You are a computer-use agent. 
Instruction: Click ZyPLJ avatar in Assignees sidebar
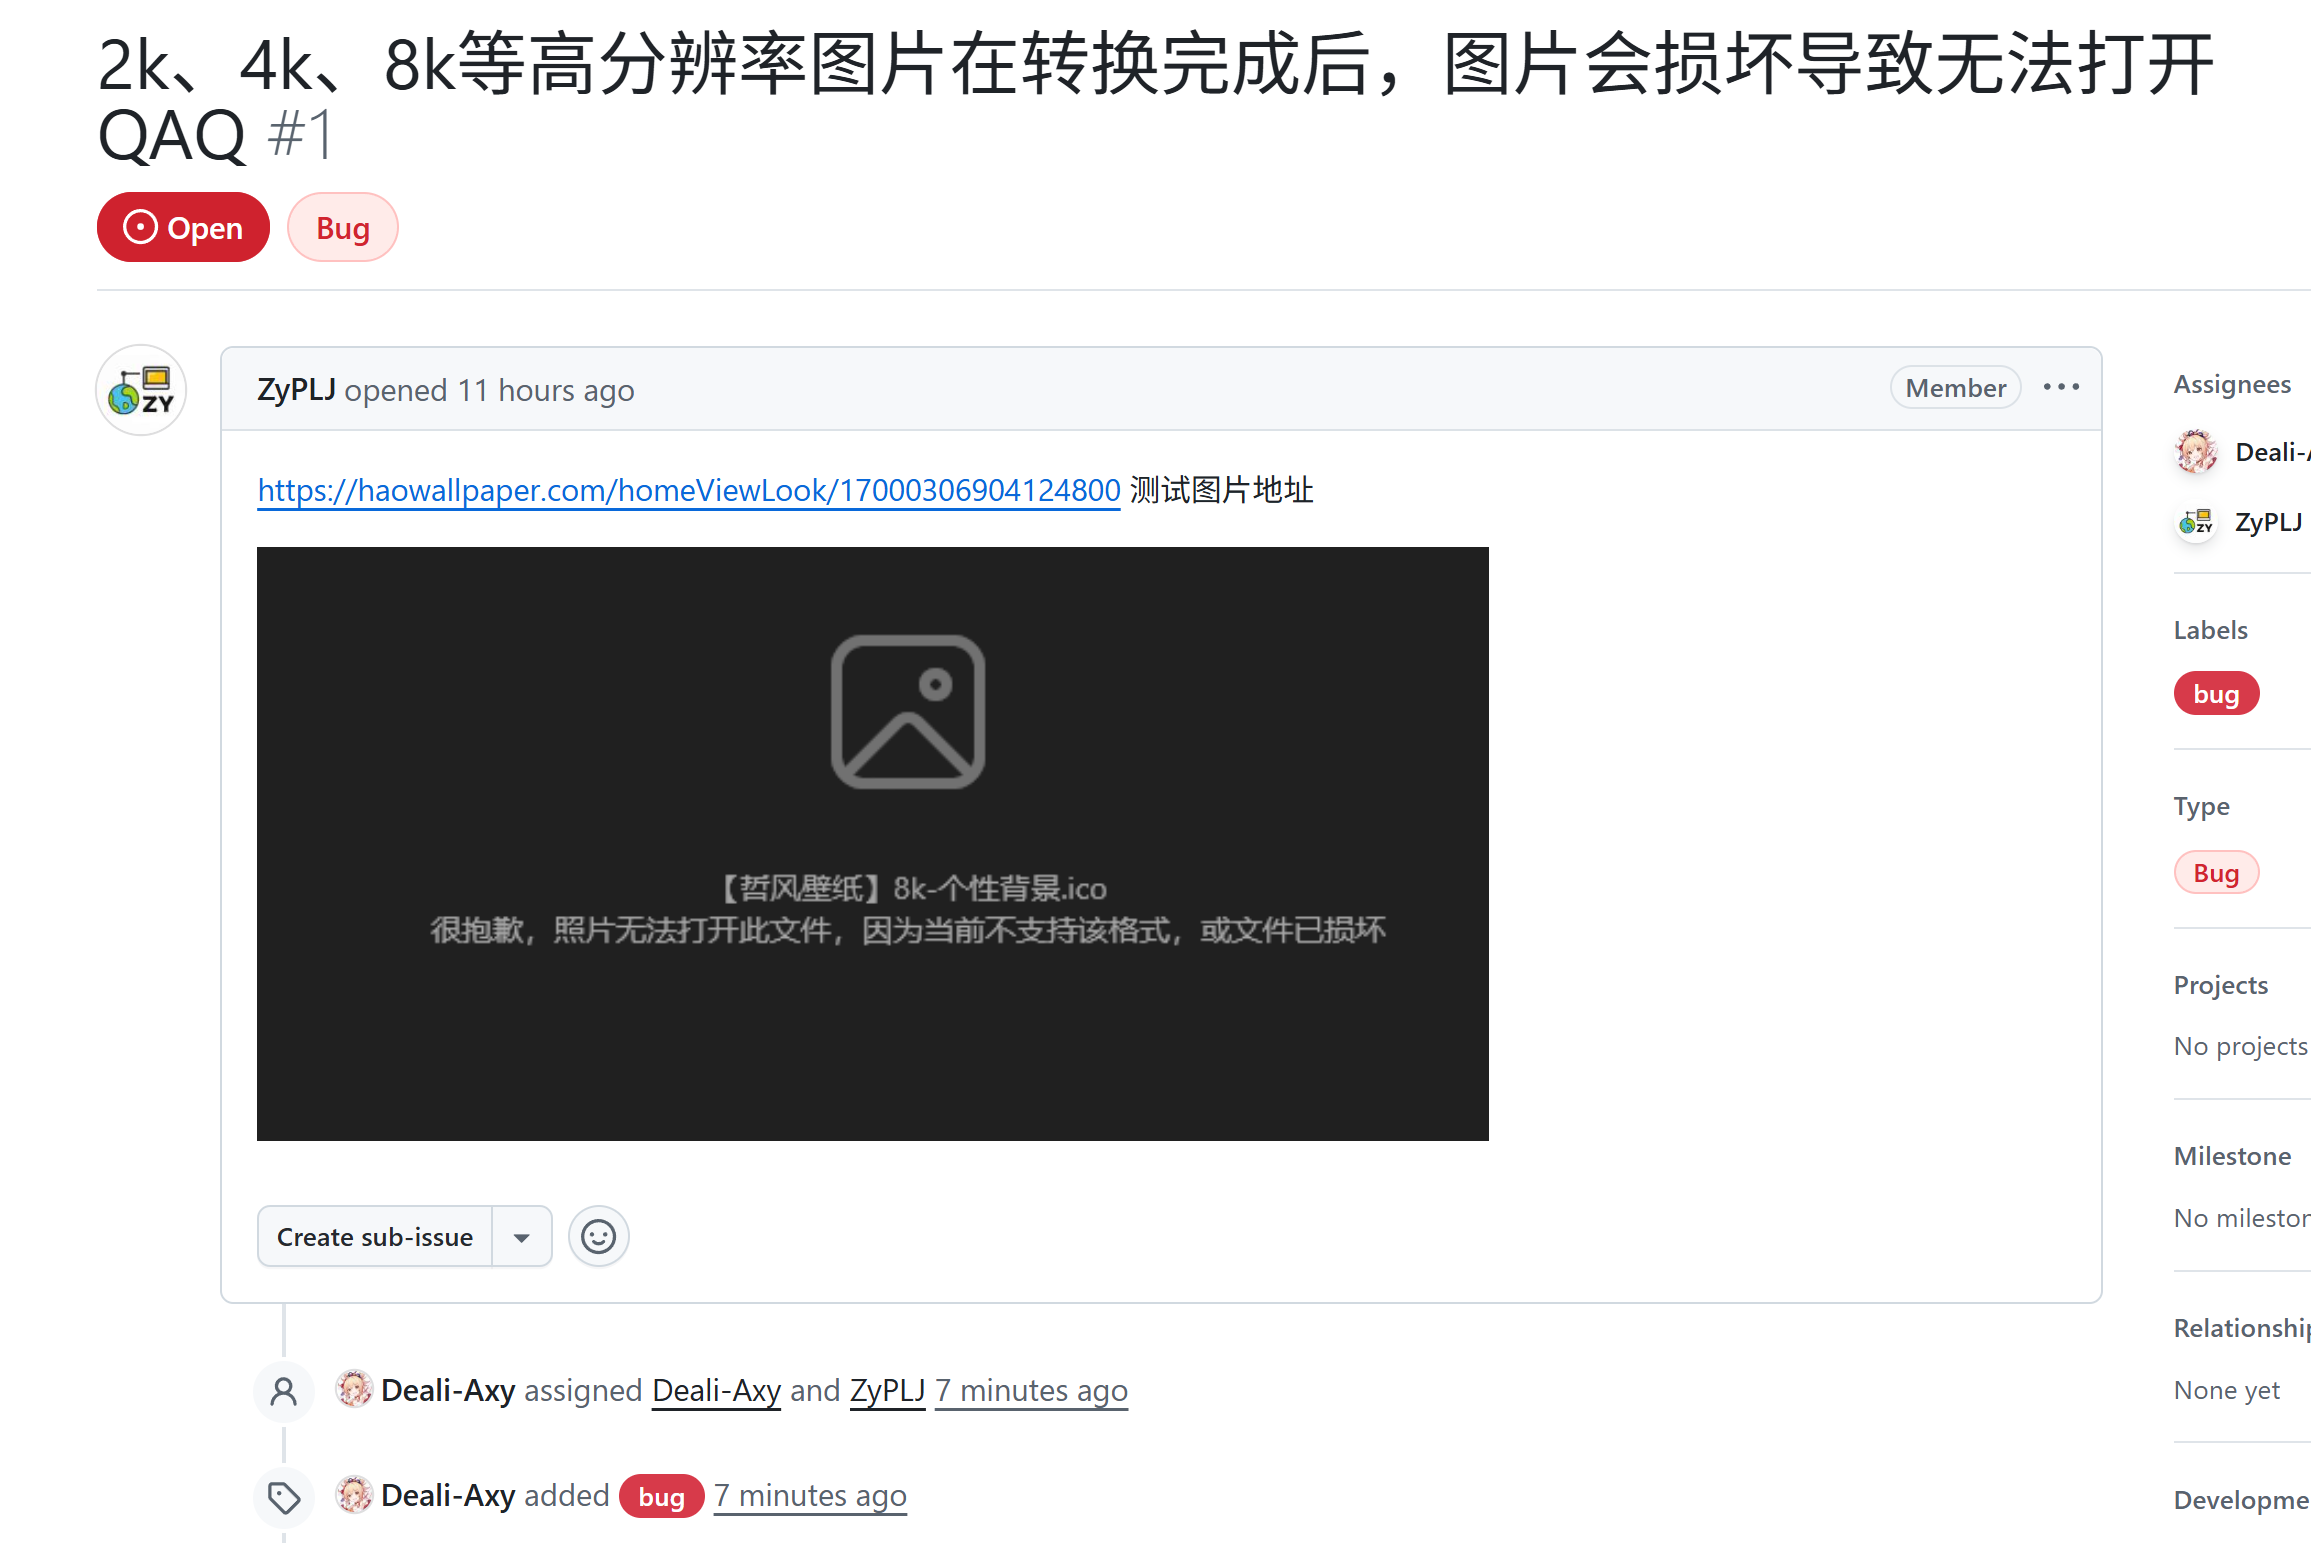pos(2196,522)
